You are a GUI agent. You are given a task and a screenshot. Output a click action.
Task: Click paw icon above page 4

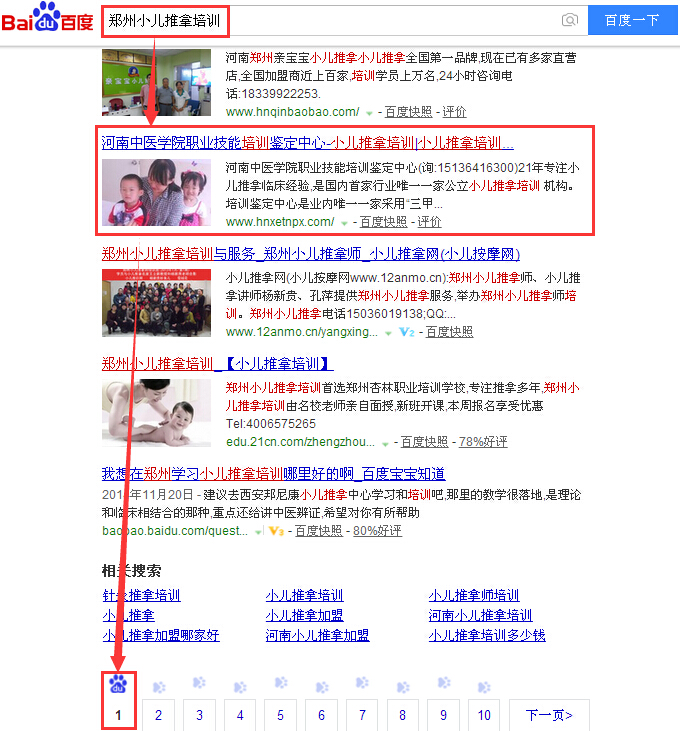(x=240, y=687)
